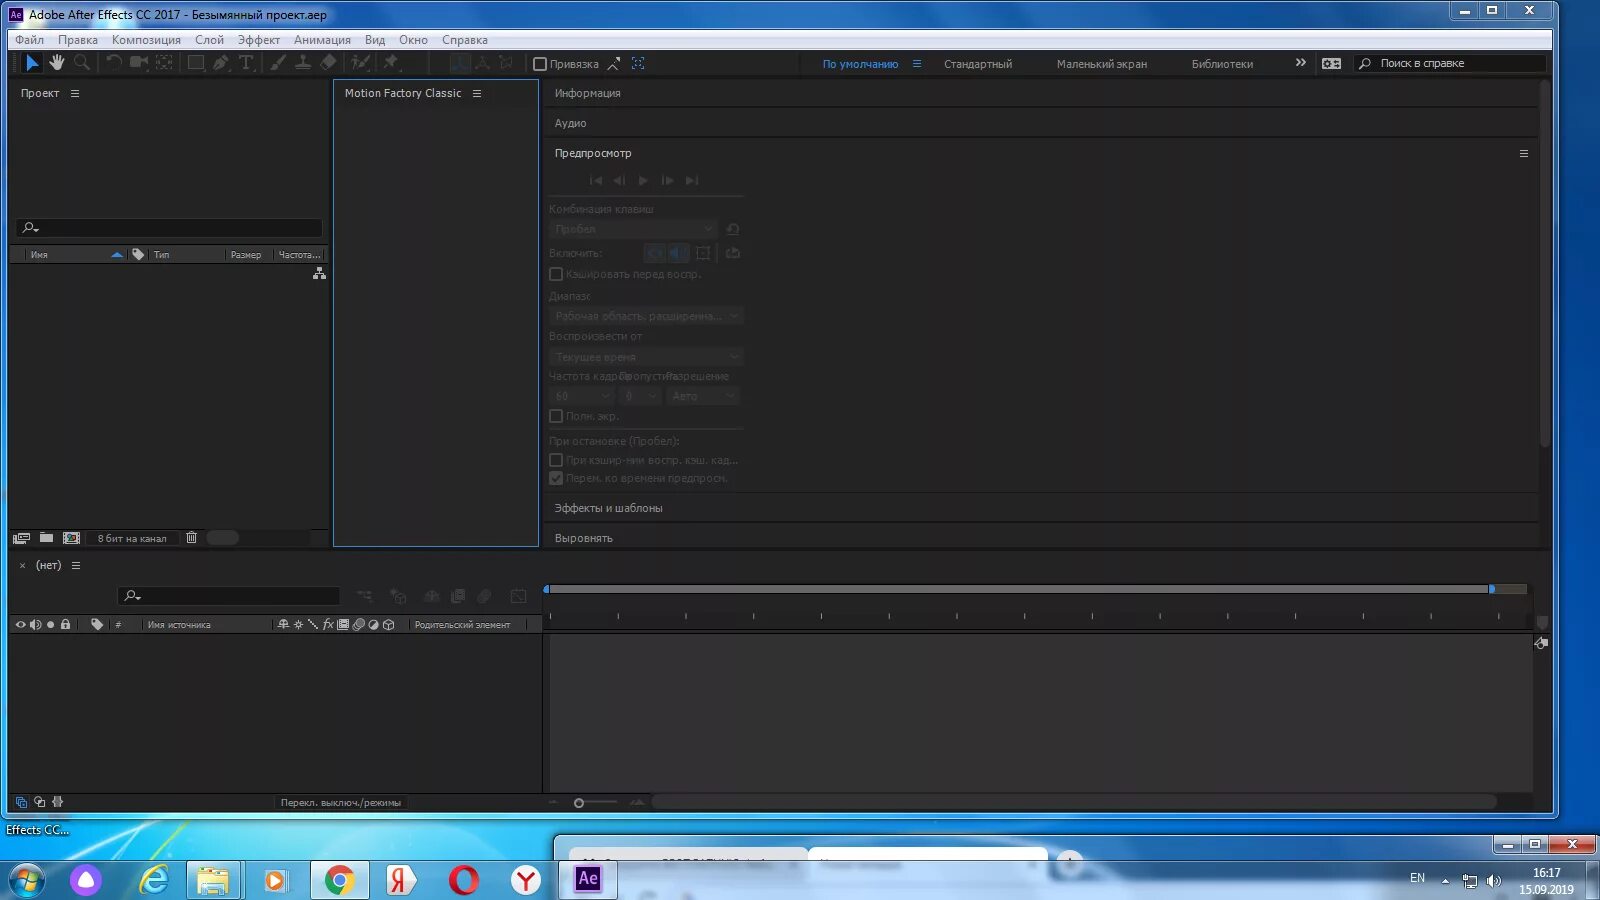Image resolution: width=1600 pixels, height=900 pixels.
Task: Switch to Маленький экран workspace
Action: pos(1102,64)
